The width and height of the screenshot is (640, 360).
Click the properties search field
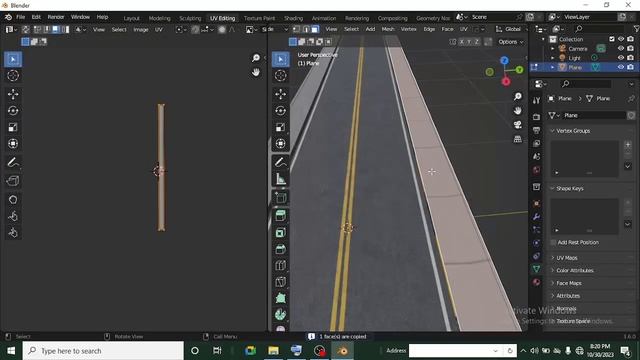coord(586,84)
